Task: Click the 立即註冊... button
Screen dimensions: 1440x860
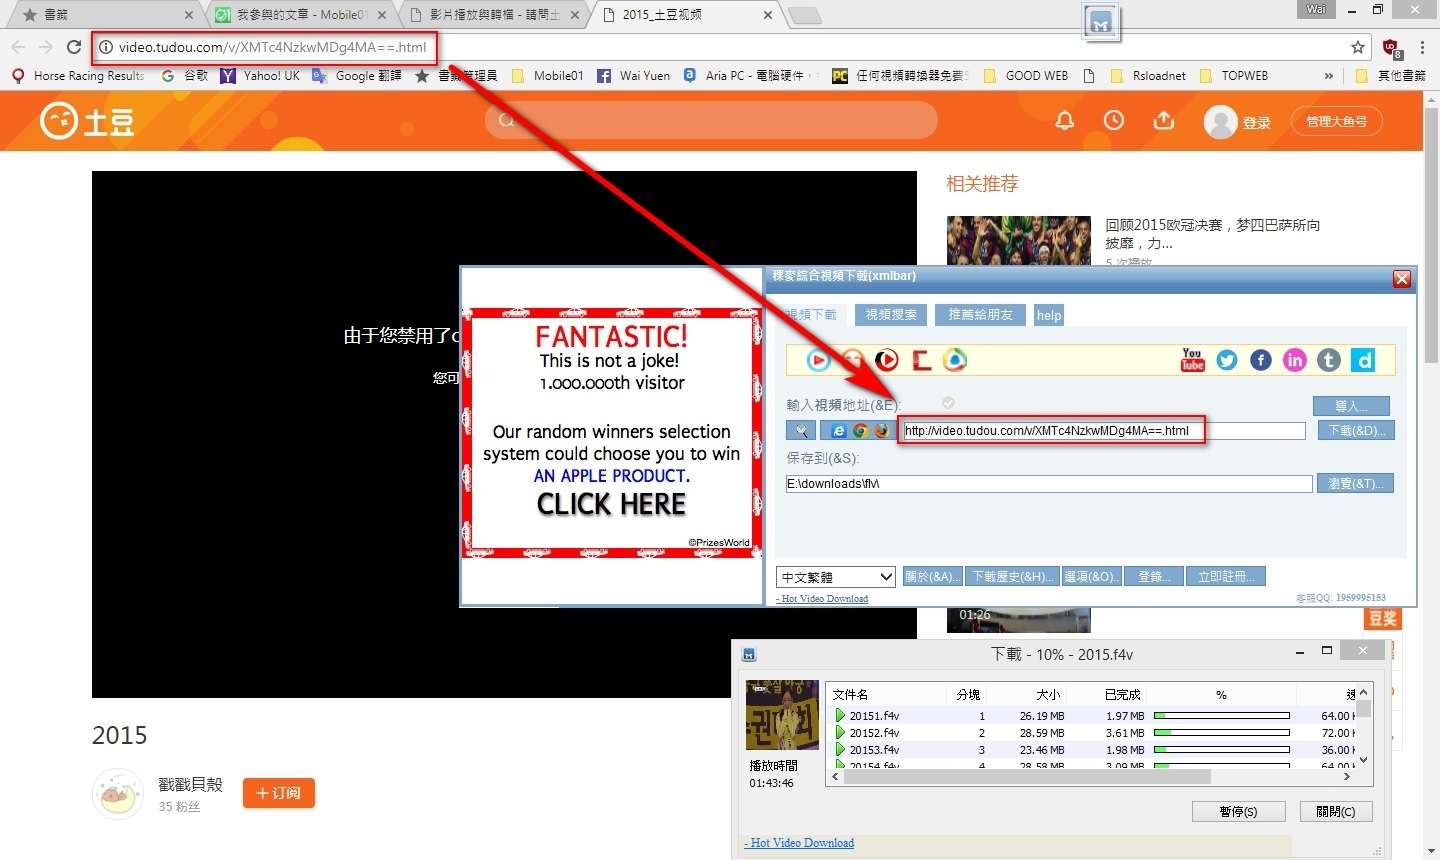Action: [1226, 577]
